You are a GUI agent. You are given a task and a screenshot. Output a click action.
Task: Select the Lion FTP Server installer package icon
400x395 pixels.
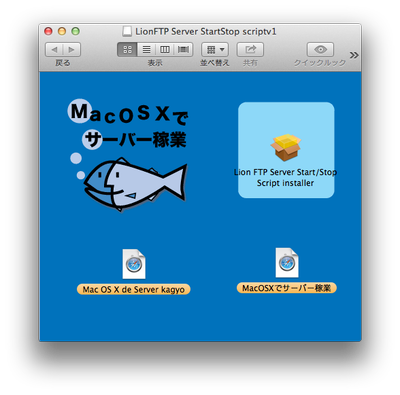[x=286, y=147]
